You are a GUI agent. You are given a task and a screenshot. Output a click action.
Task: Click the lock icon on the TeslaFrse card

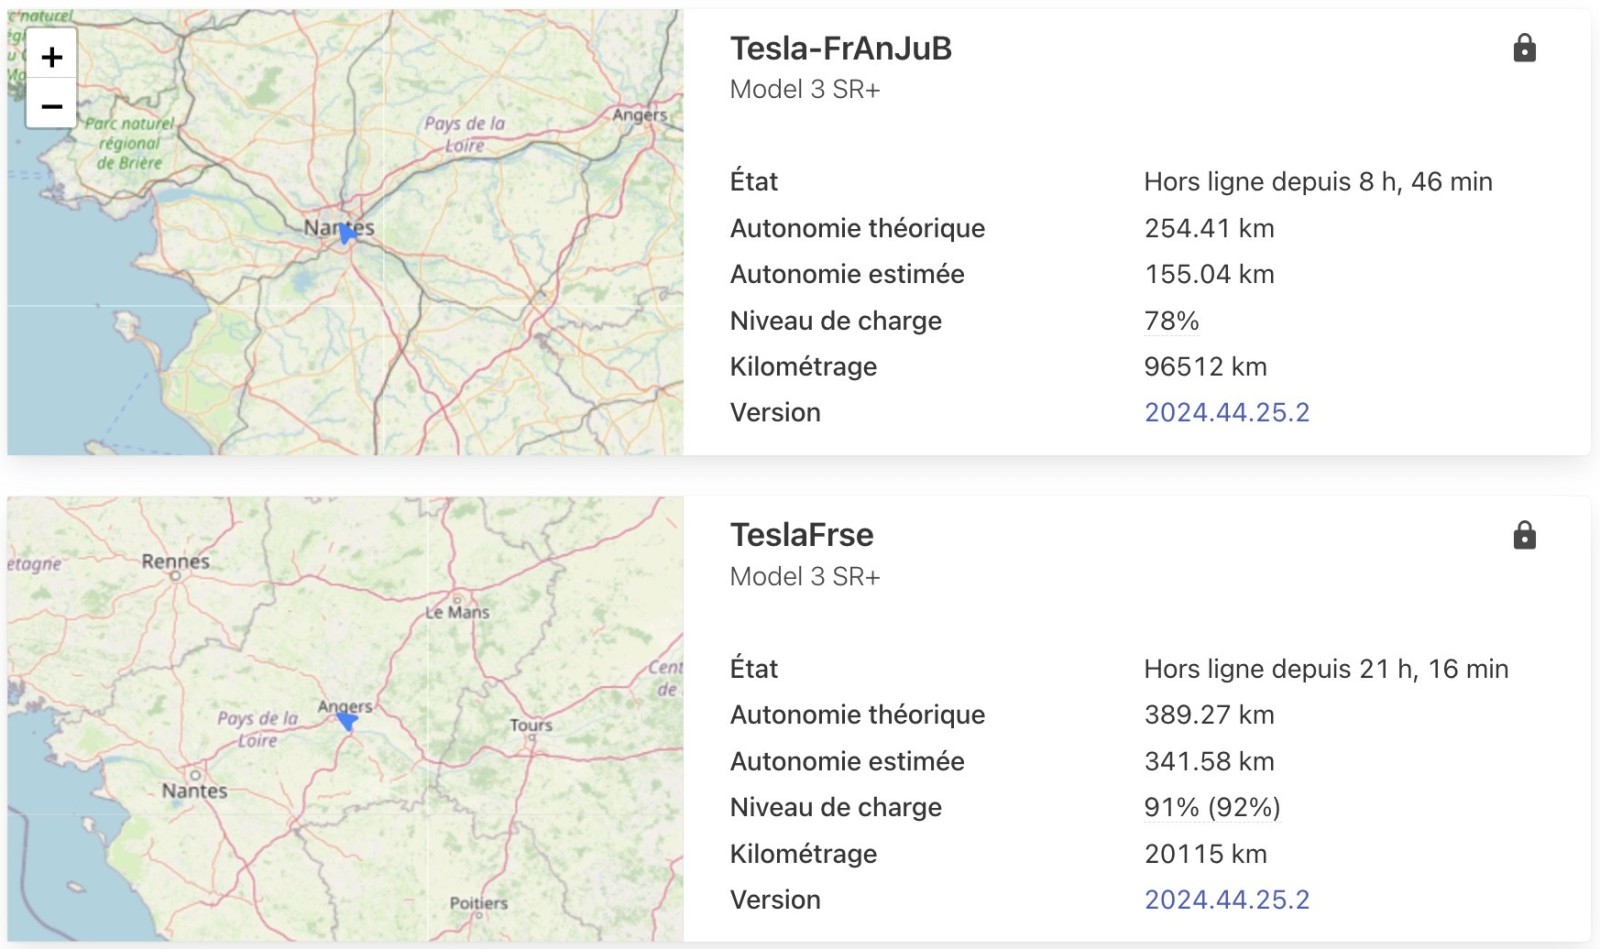1524,535
